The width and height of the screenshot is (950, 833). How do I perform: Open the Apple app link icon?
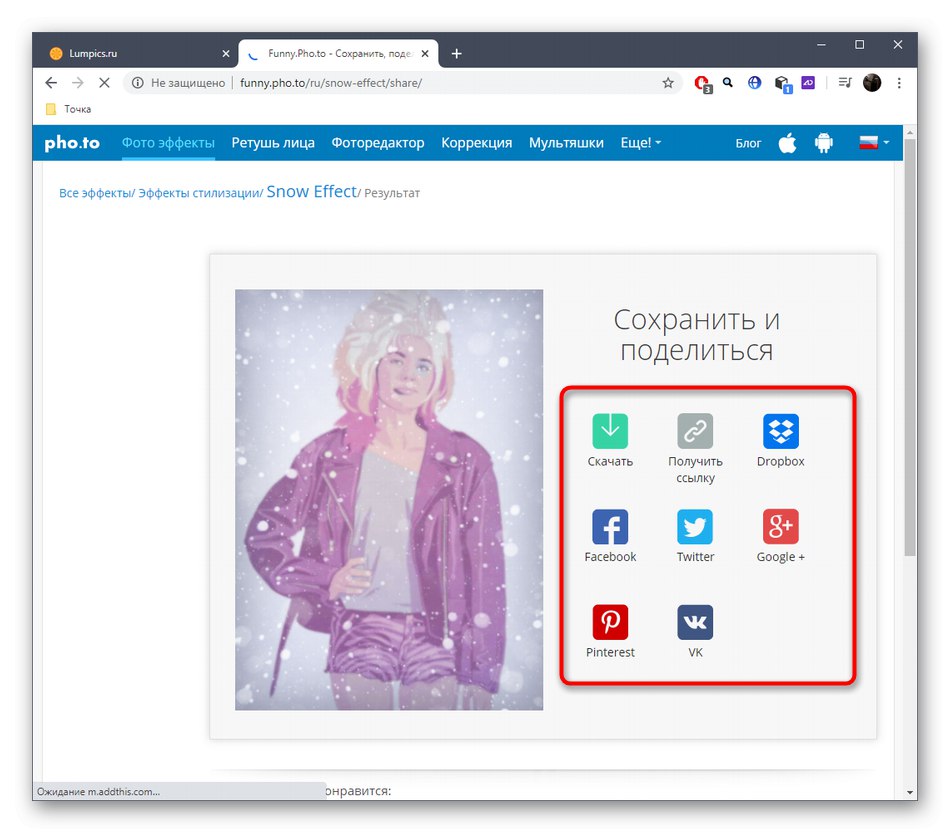[x=787, y=143]
